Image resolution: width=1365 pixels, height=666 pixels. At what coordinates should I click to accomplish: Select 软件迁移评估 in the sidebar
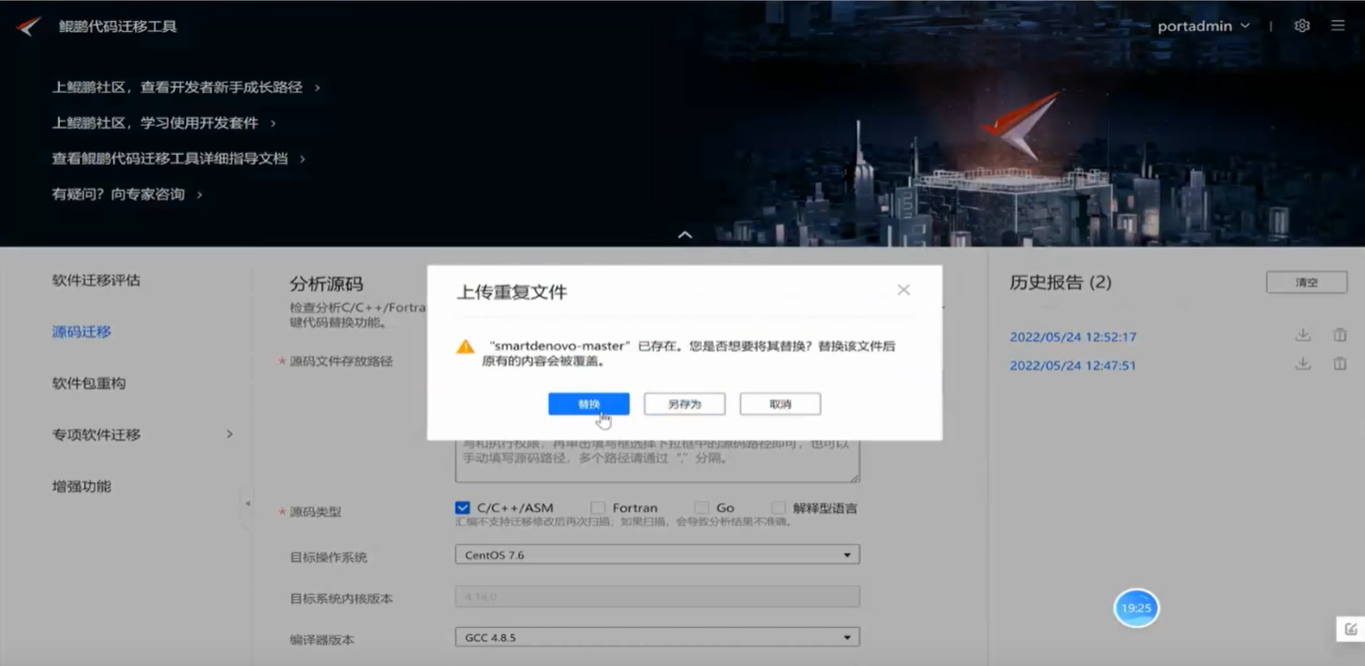coord(96,280)
